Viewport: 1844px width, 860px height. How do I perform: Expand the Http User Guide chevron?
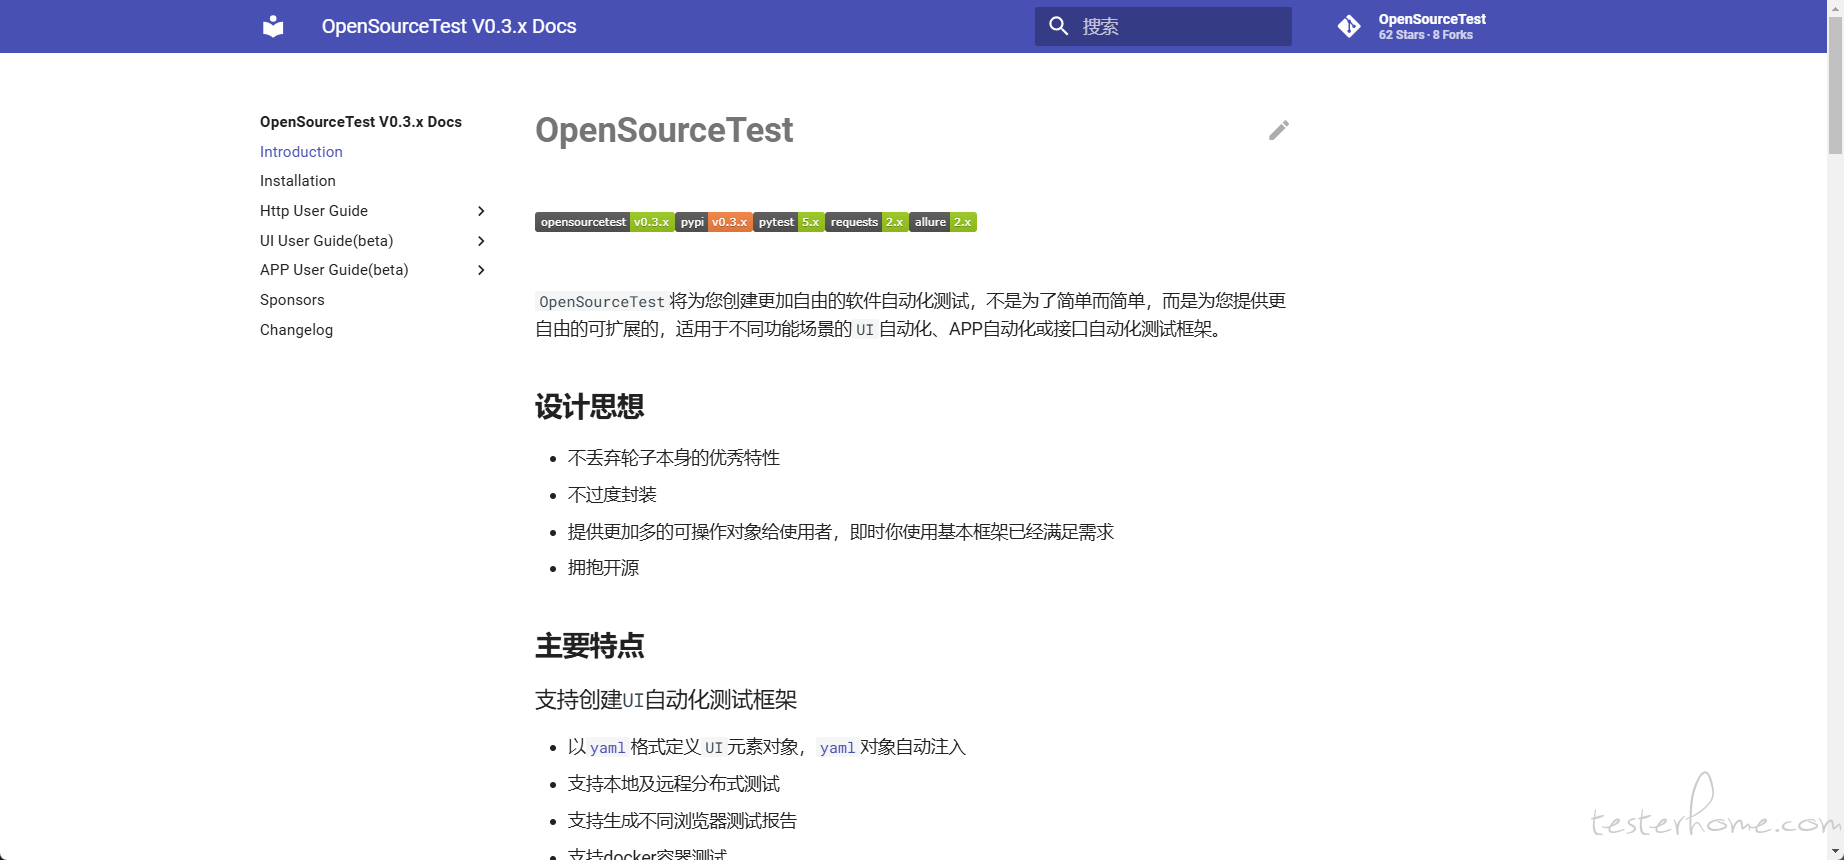point(481,211)
